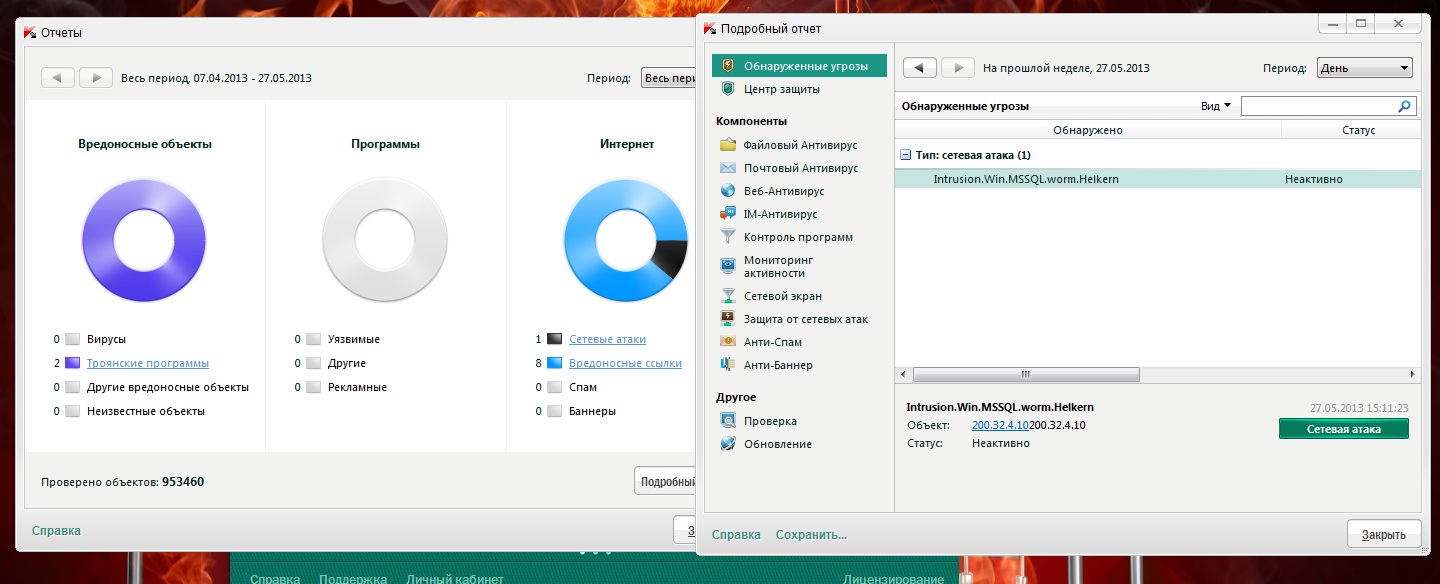This screenshot has width=1440, height=584.
Task: Click Обновление globe icon
Action: tap(728, 444)
